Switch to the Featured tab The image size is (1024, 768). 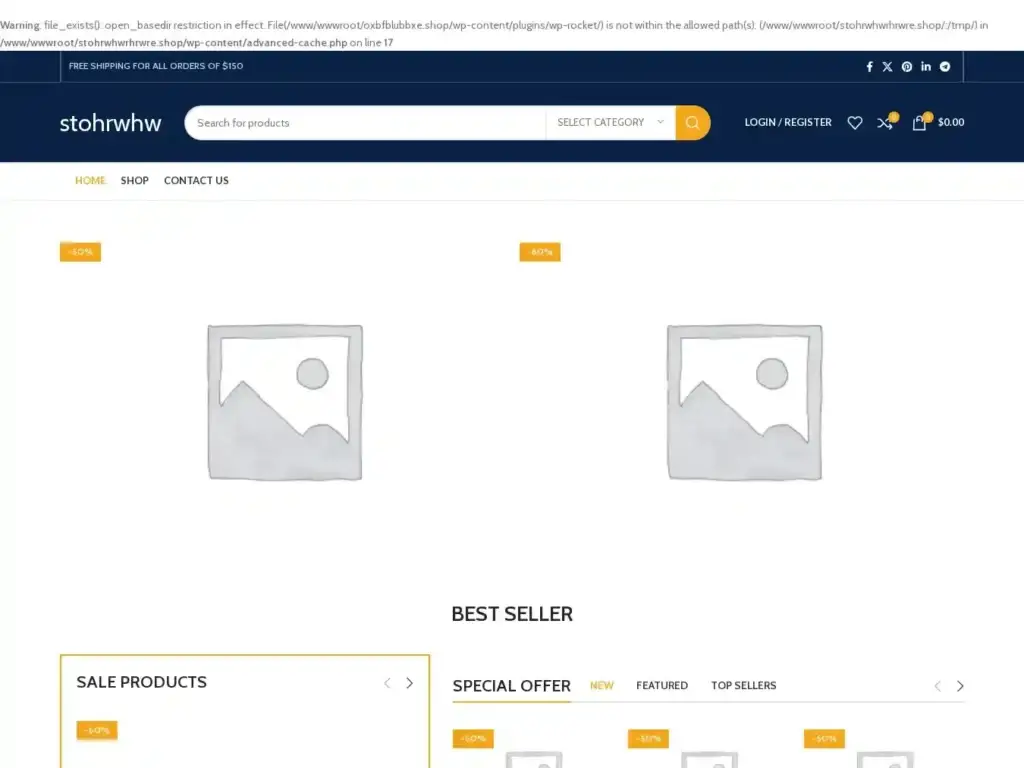coord(662,686)
